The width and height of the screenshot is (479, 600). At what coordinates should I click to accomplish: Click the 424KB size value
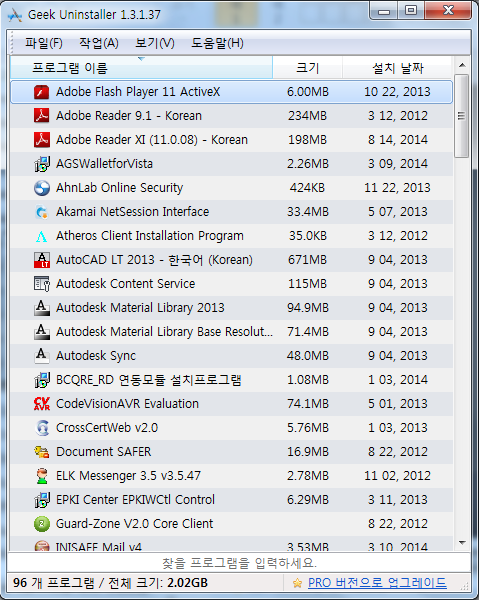click(x=308, y=188)
